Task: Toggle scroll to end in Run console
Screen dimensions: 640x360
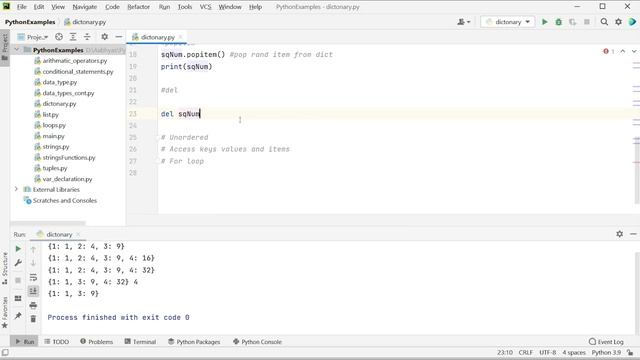Action: [x=33, y=291]
